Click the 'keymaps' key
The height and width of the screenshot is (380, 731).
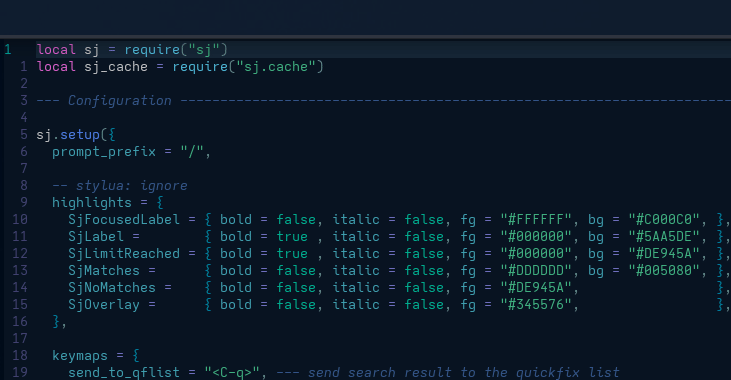(80, 355)
